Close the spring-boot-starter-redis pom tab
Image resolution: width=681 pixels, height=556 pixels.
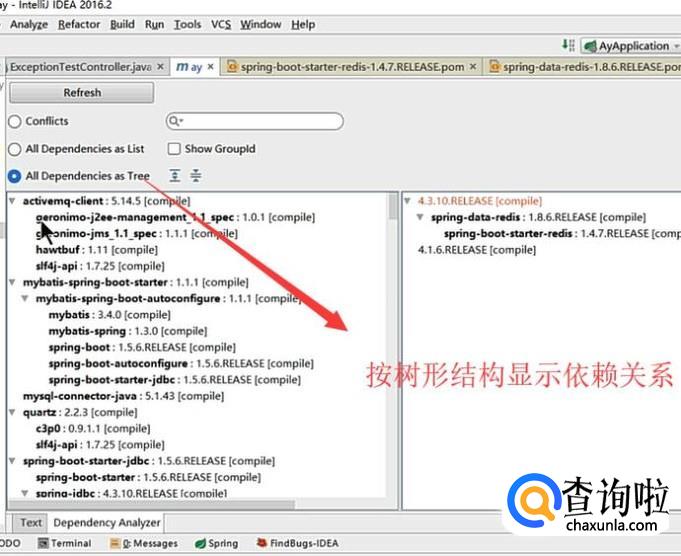473,66
